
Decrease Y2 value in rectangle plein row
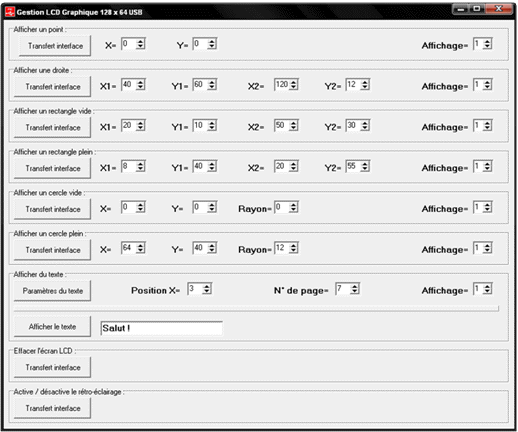point(365,169)
